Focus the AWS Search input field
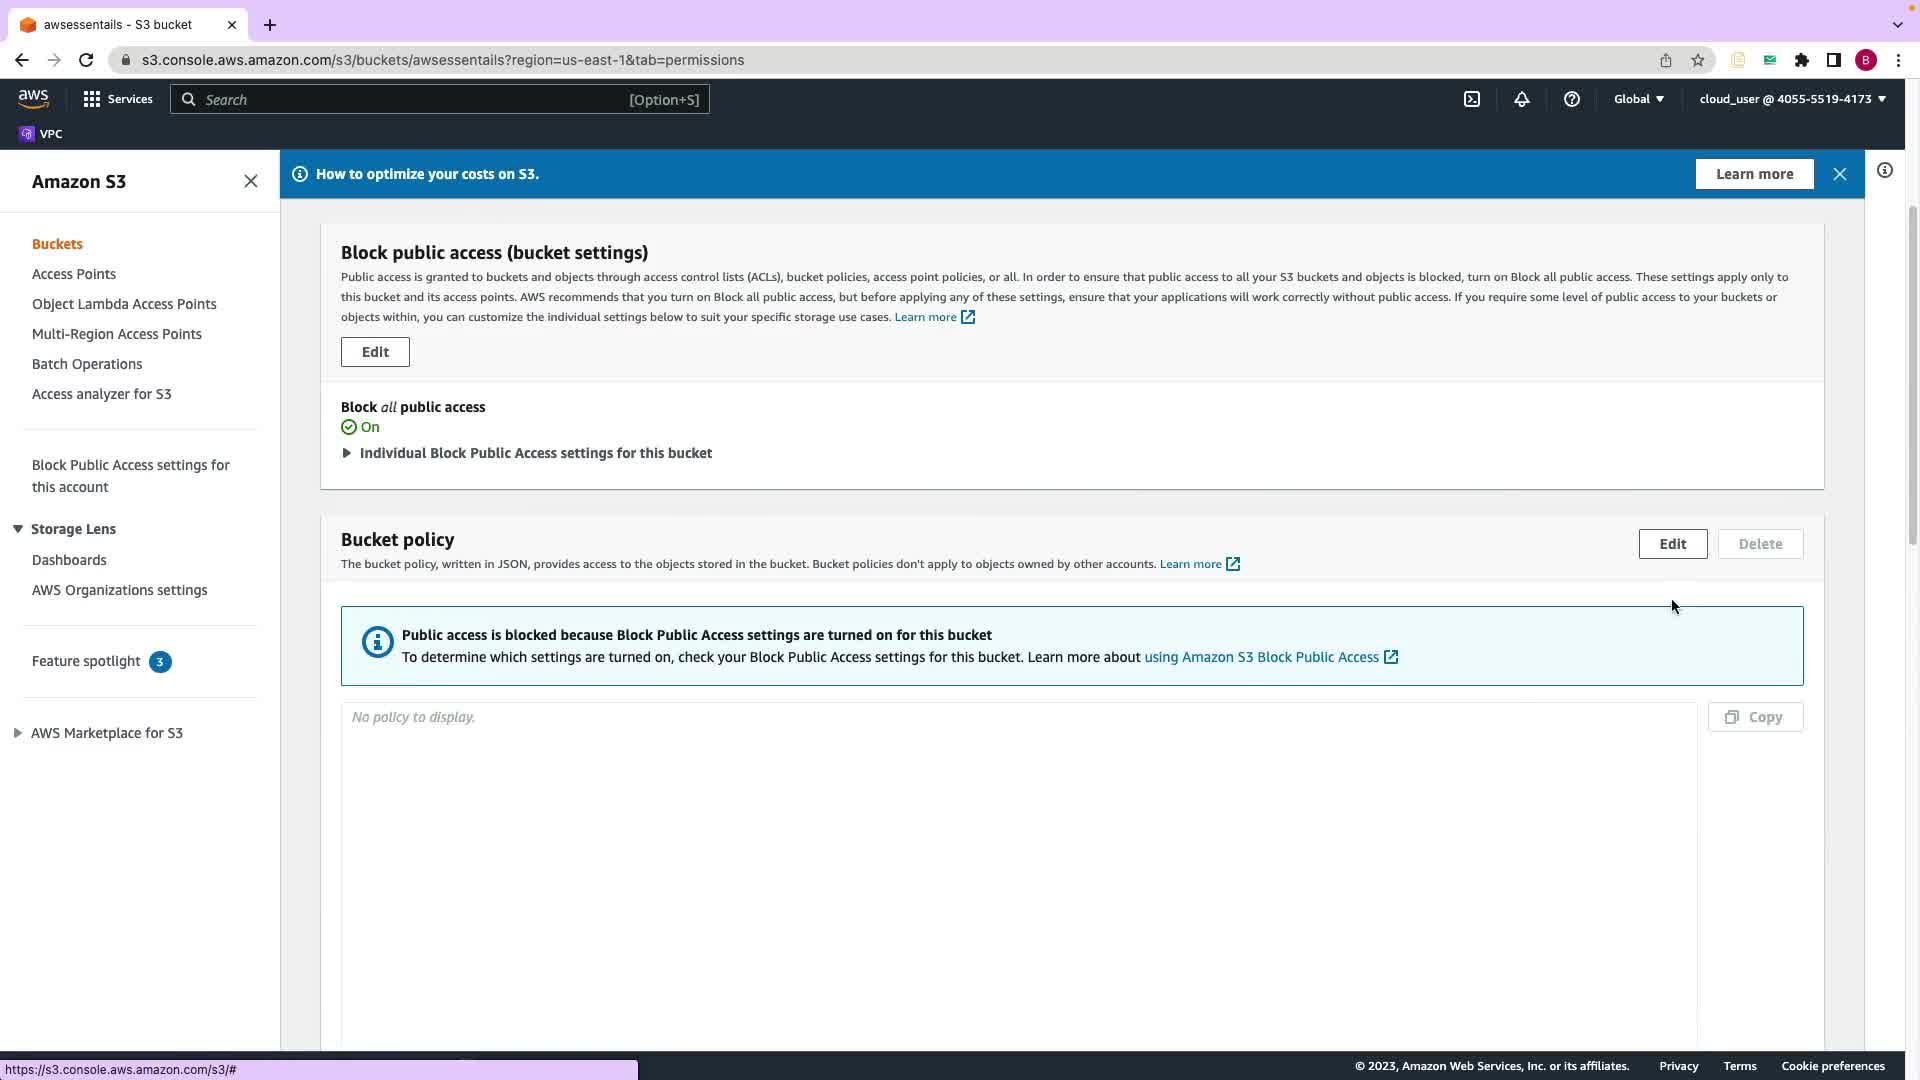1920x1080 pixels. [410, 100]
